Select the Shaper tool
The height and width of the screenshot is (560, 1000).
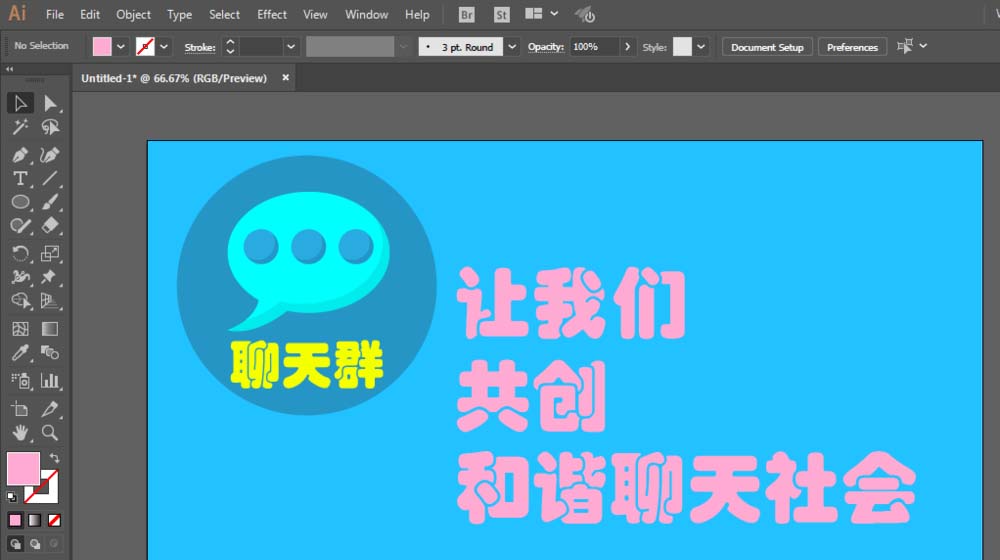click(20, 226)
